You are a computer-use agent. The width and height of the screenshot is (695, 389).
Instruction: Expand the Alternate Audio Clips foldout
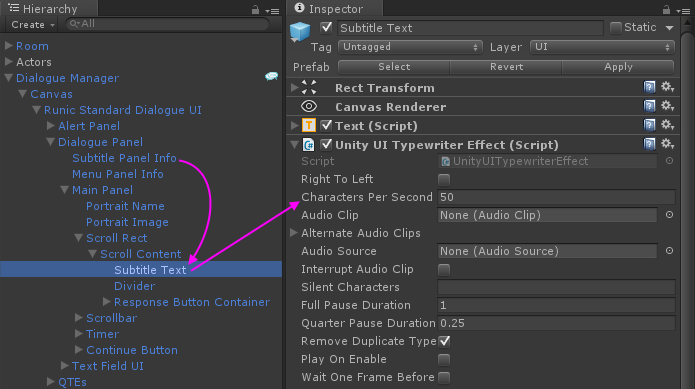coord(294,233)
